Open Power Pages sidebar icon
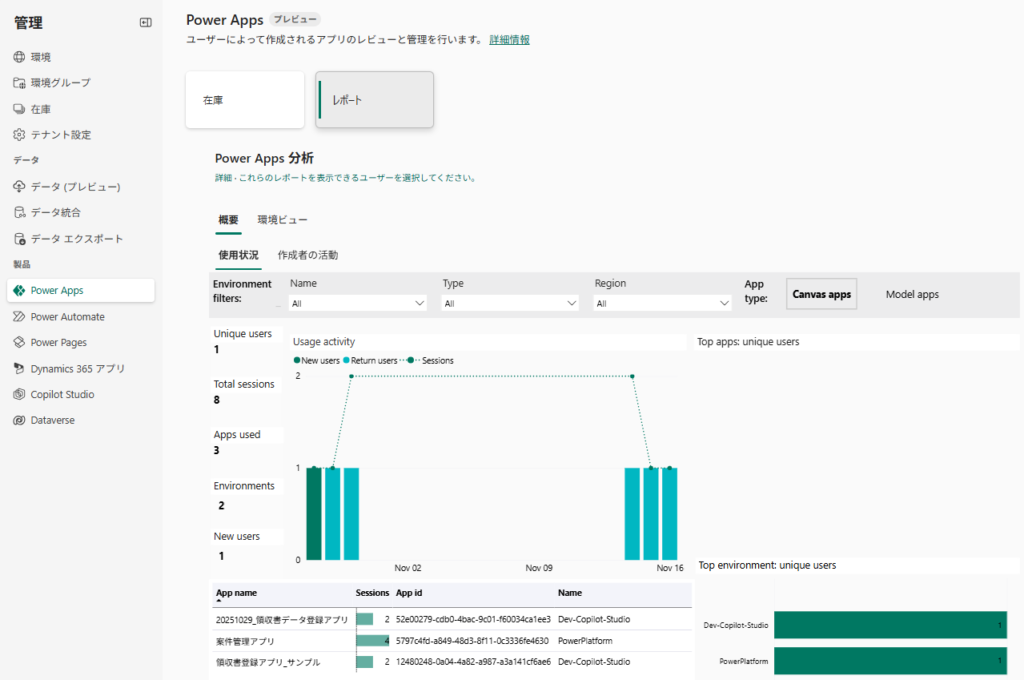This screenshot has height=680, width=1024. (x=19, y=343)
